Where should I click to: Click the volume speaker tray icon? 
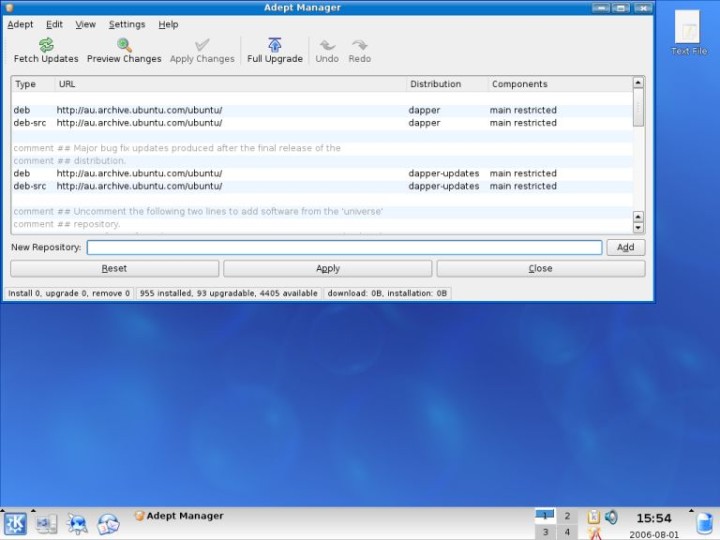[x=611, y=517]
